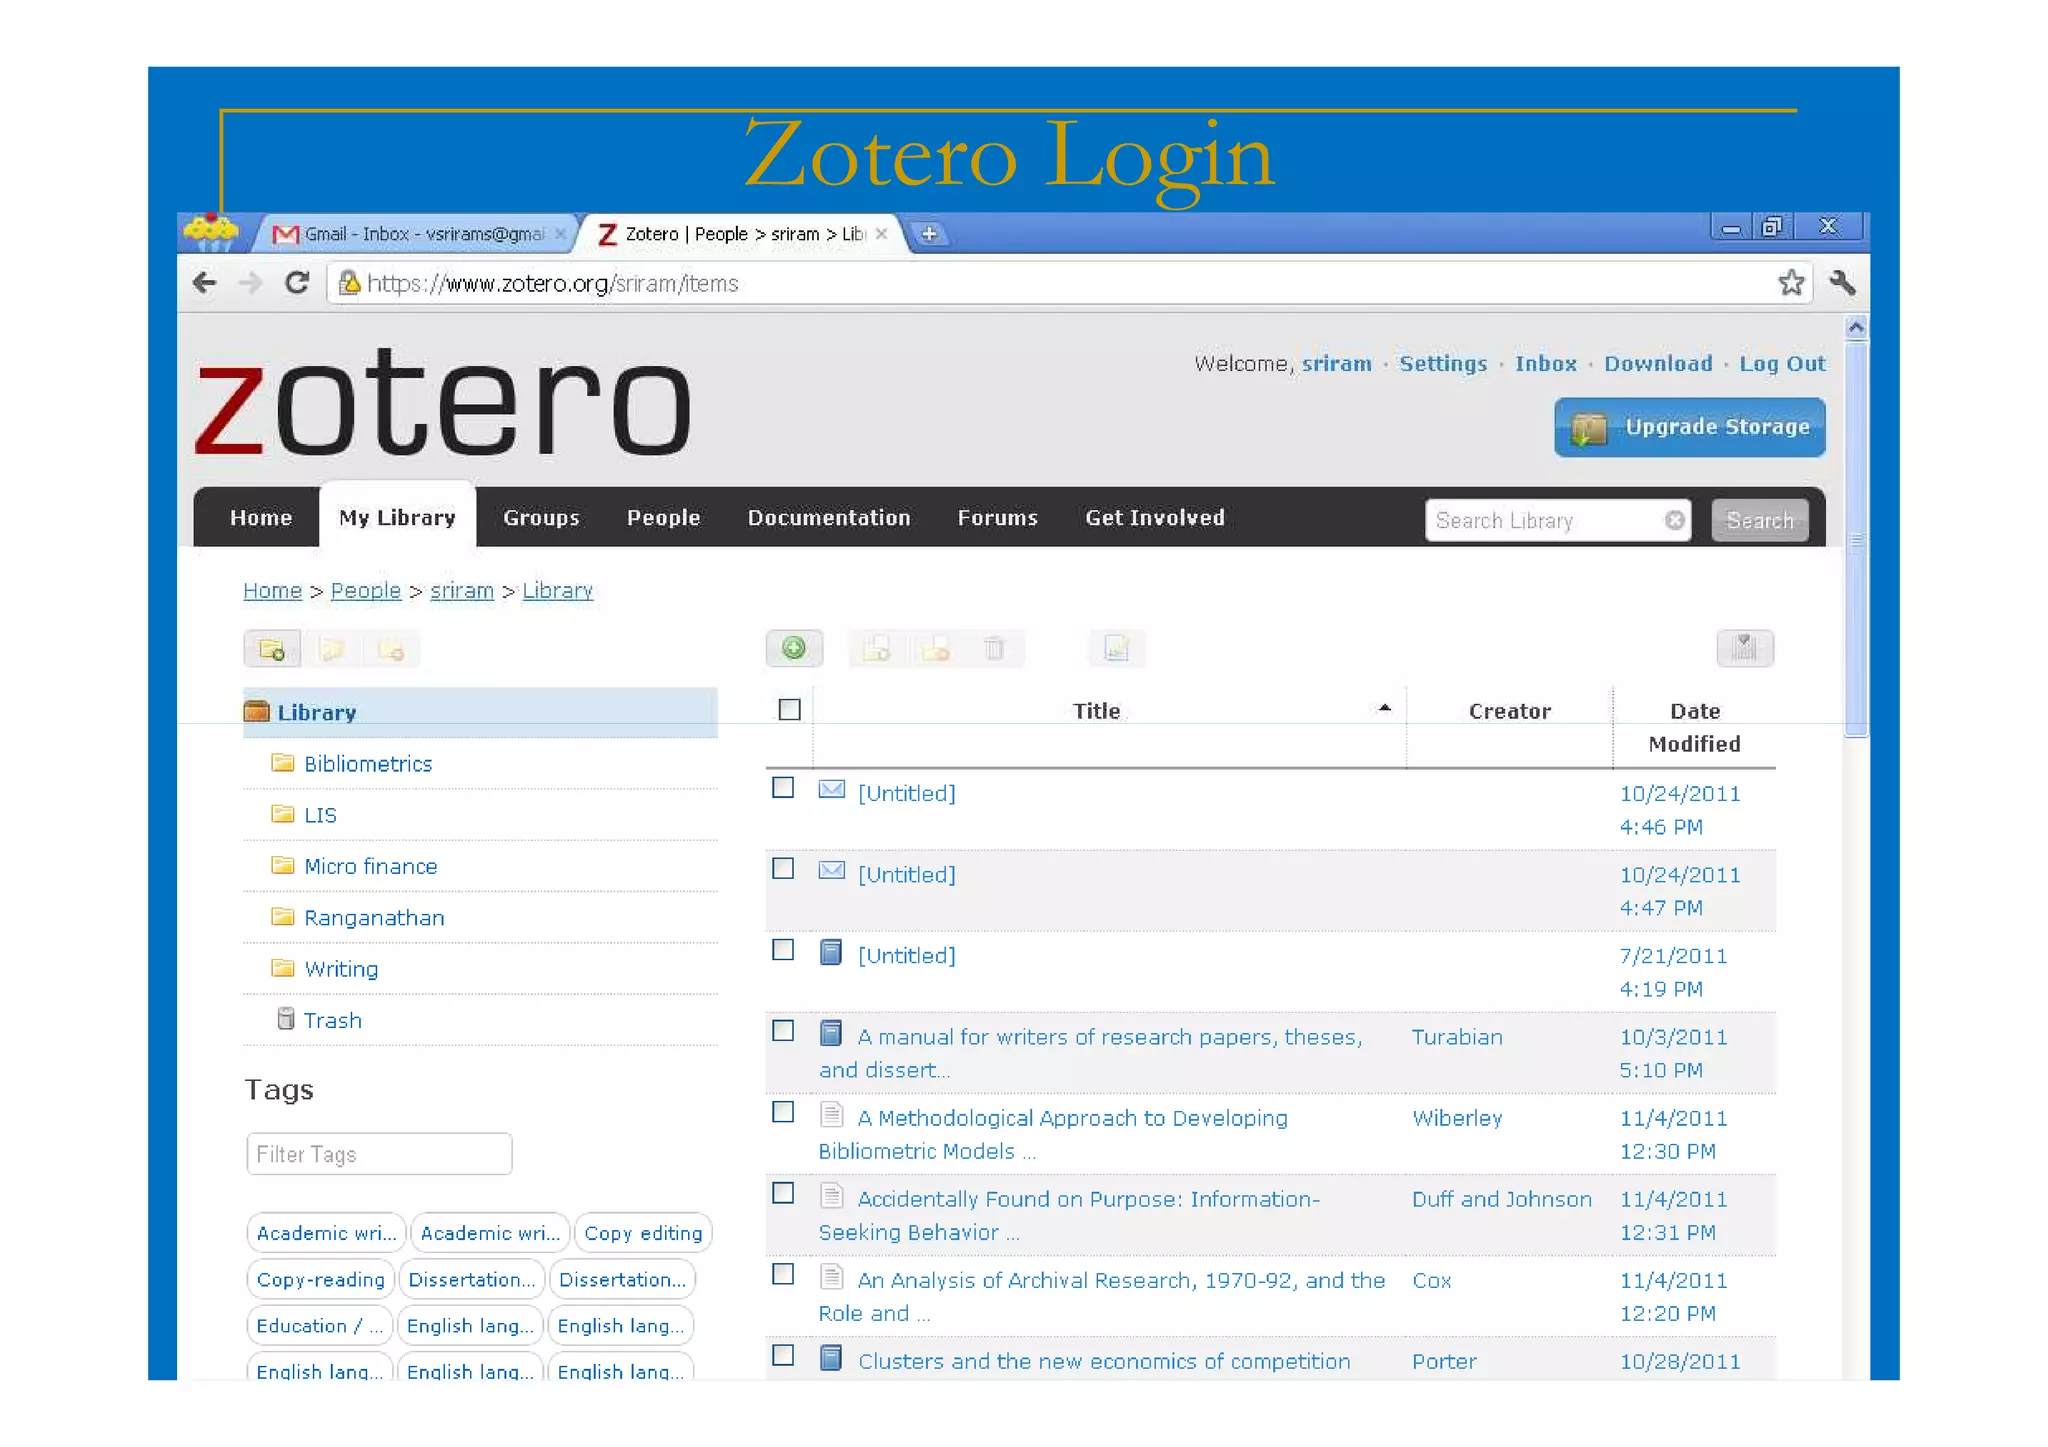This screenshot has height=1447, width=2048.
Task: Click the envelope icon of first Untitled item
Action: click(x=831, y=789)
